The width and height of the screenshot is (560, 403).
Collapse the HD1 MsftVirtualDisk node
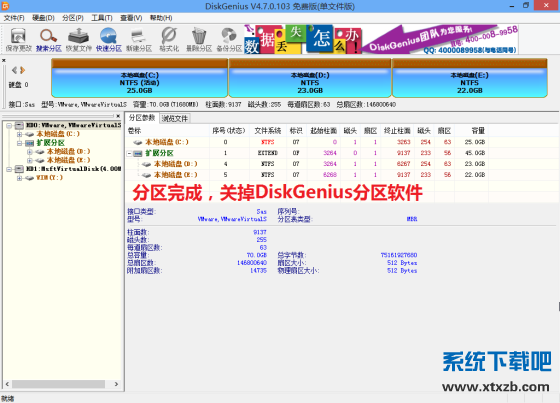pyautogui.click(x=9, y=169)
